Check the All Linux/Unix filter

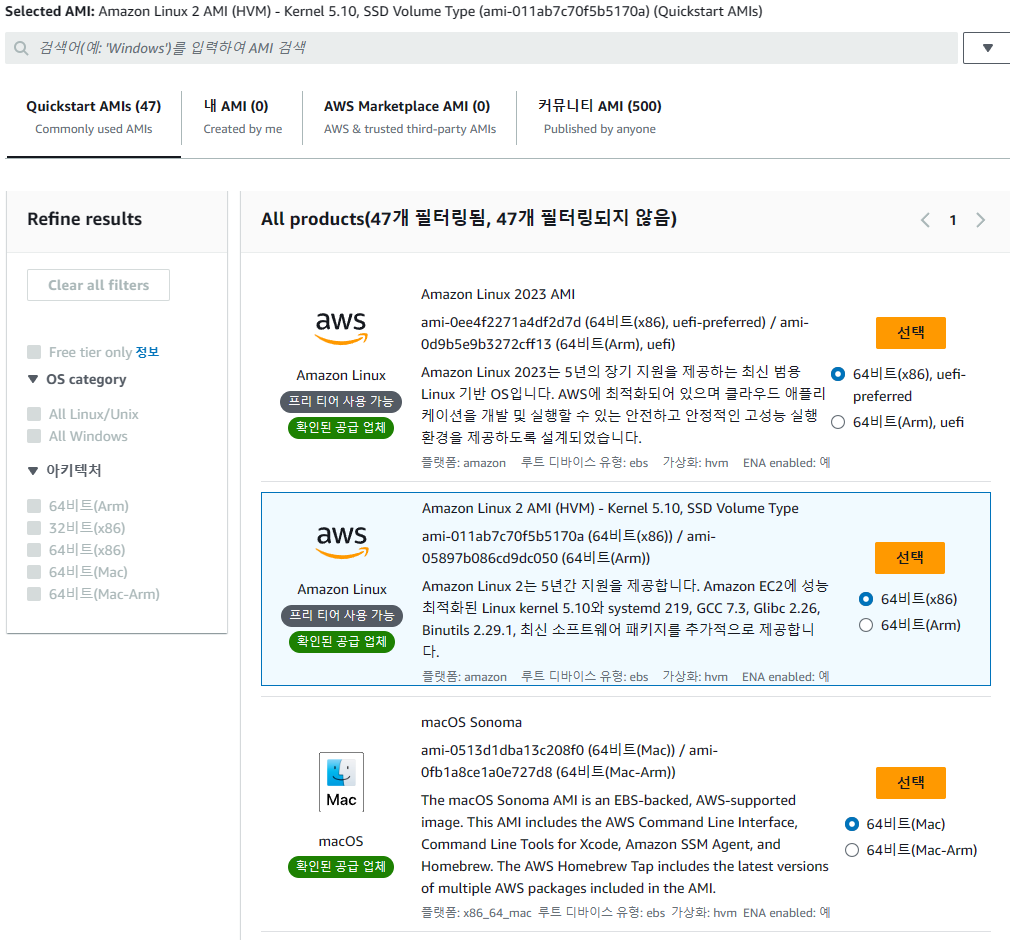pos(34,414)
